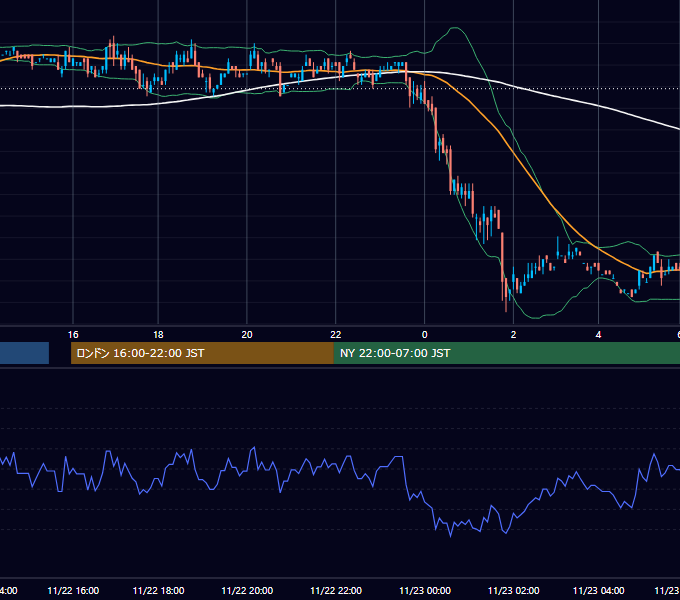Viewport: 680px width, 600px height.
Task: Click the 11/23 04:00 date label
Action: click(x=598, y=590)
